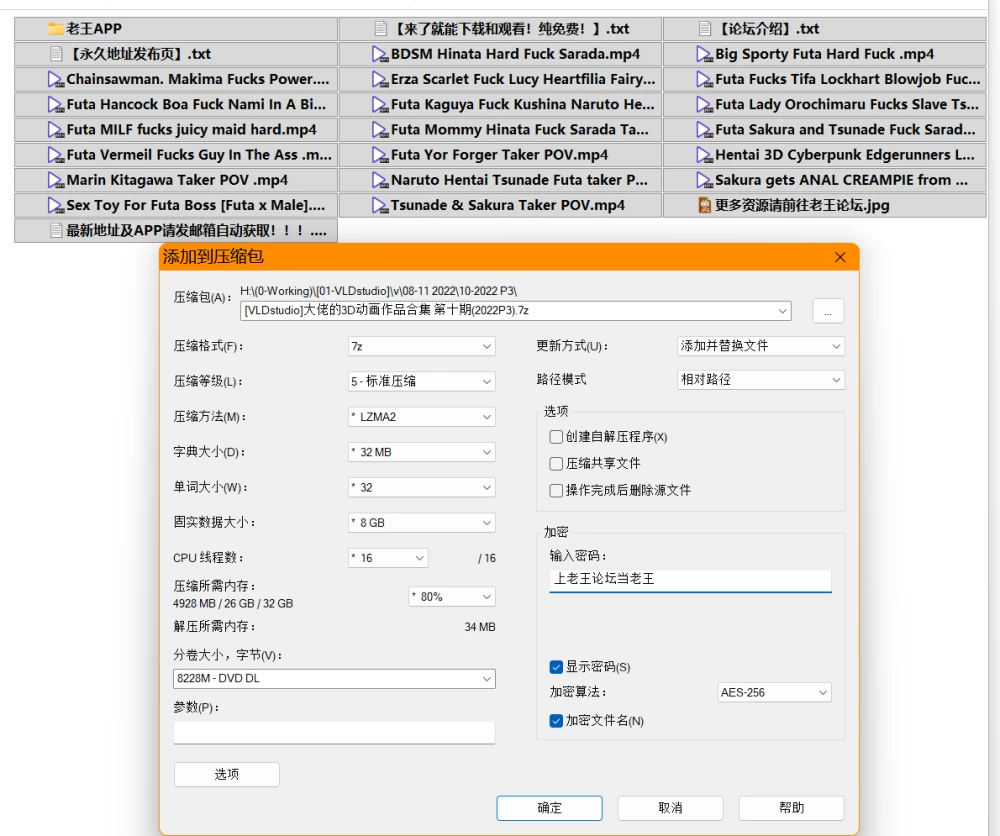
Task: Select the 更多资源请前往老王论坛.jpg image icon
Action: (x=705, y=205)
